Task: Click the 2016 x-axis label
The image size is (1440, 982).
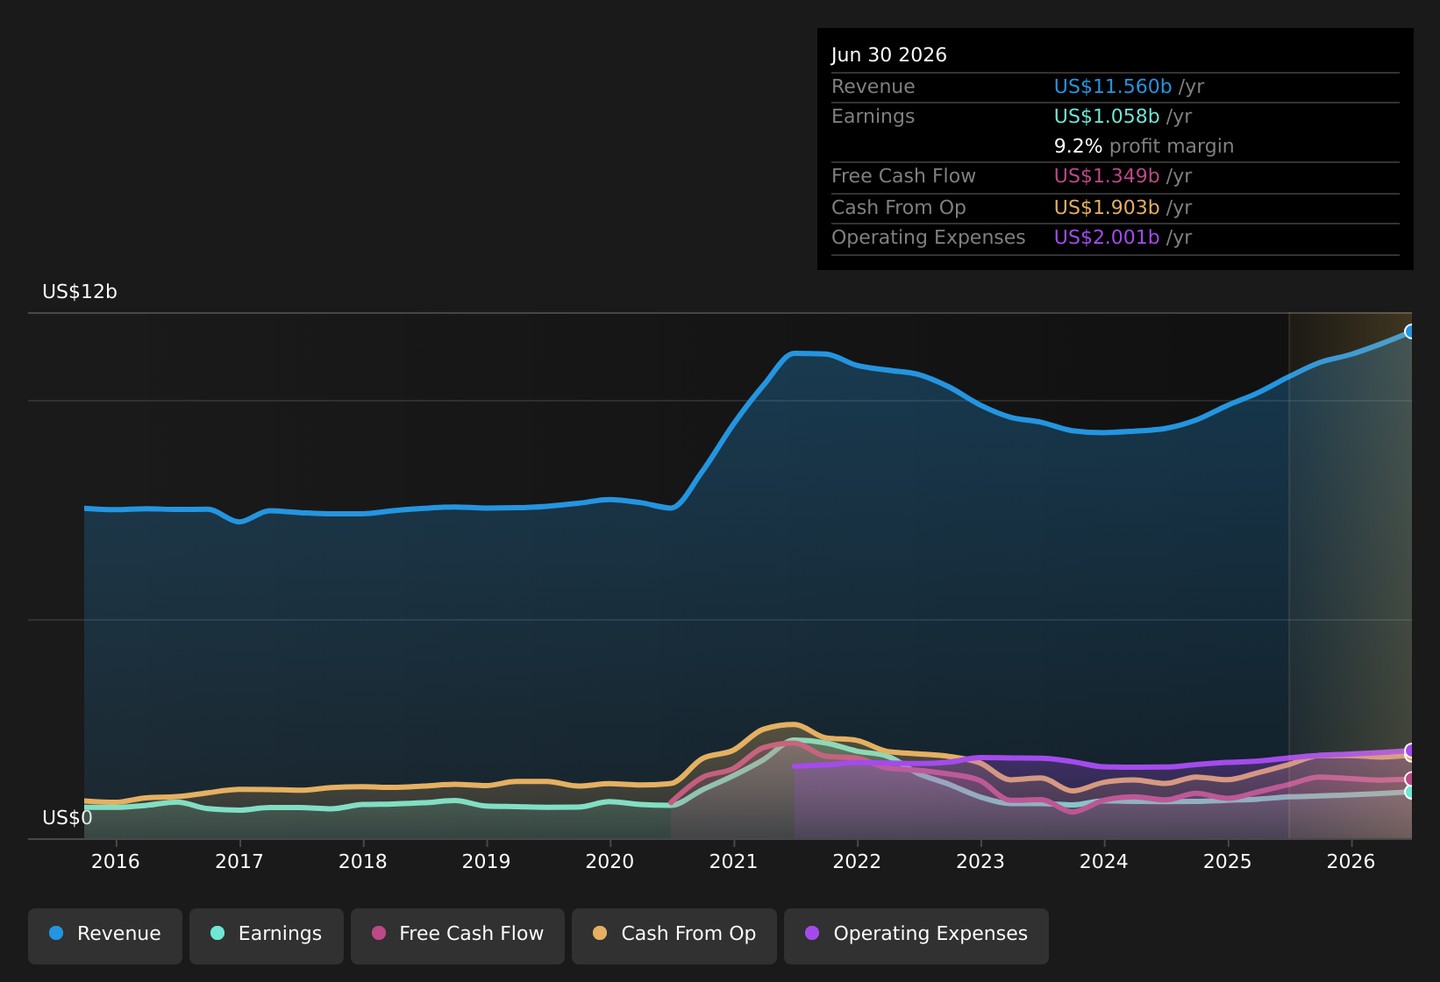Action: pyautogui.click(x=116, y=862)
